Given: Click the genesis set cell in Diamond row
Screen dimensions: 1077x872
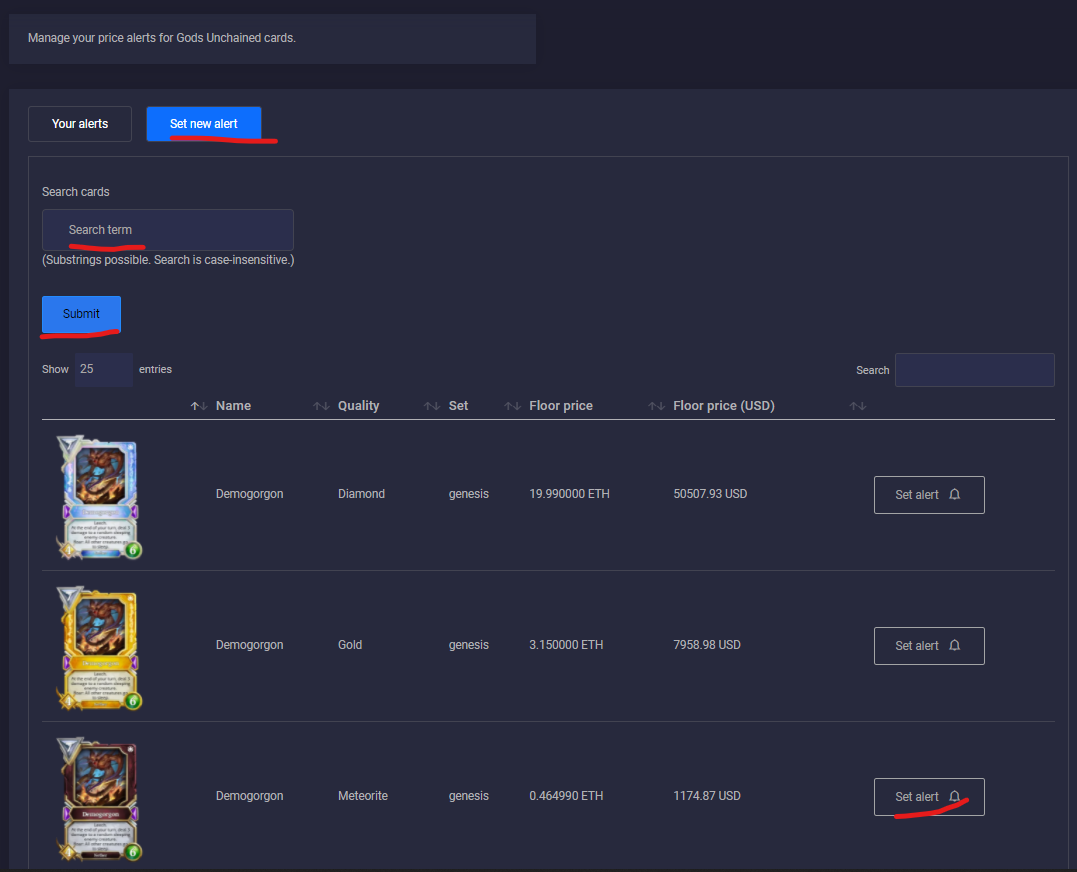Looking at the screenshot, I should 468,494.
